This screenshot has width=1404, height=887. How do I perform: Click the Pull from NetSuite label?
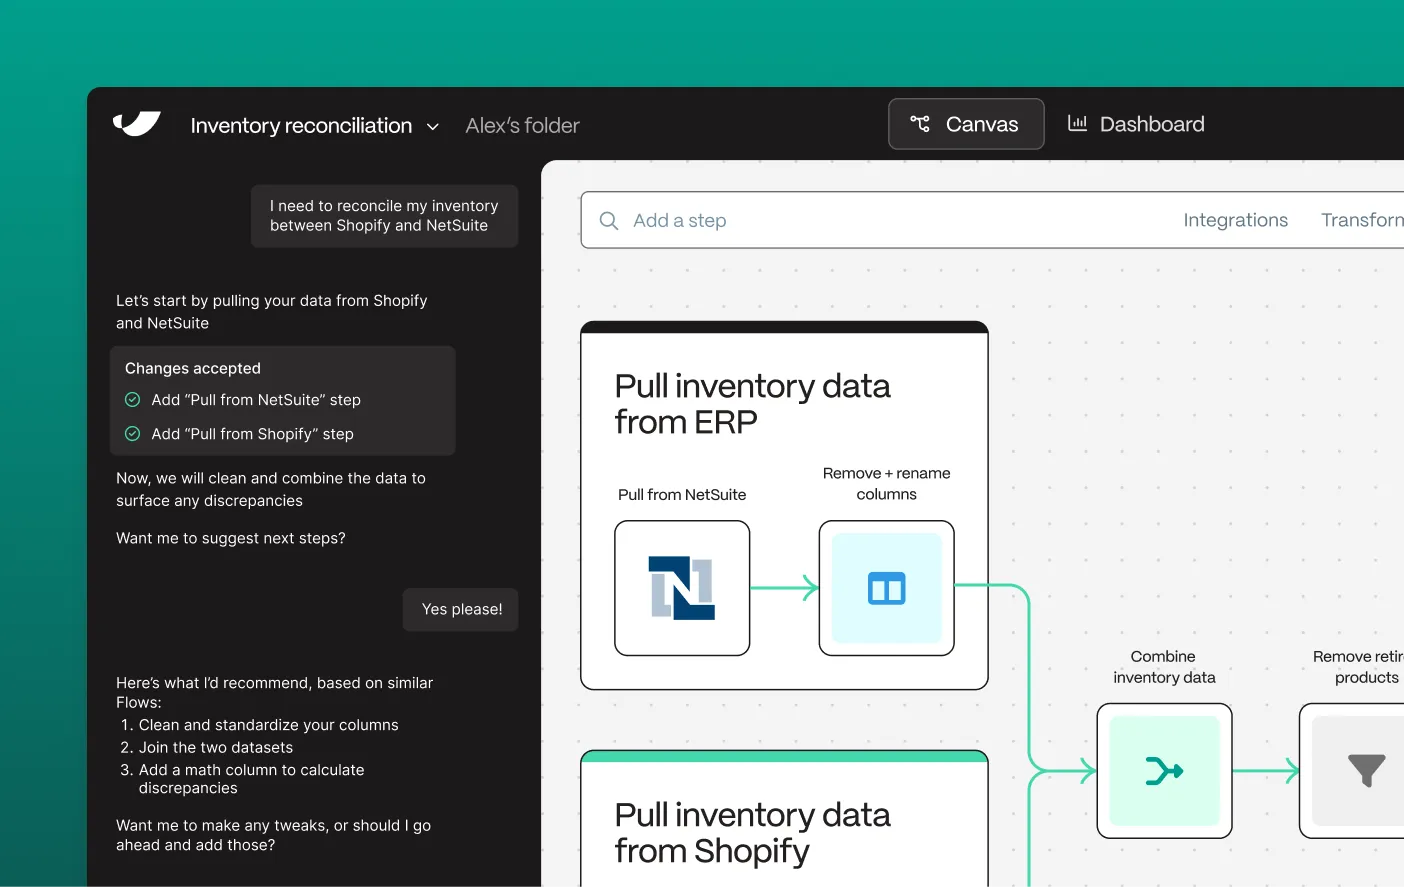click(x=682, y=494)
